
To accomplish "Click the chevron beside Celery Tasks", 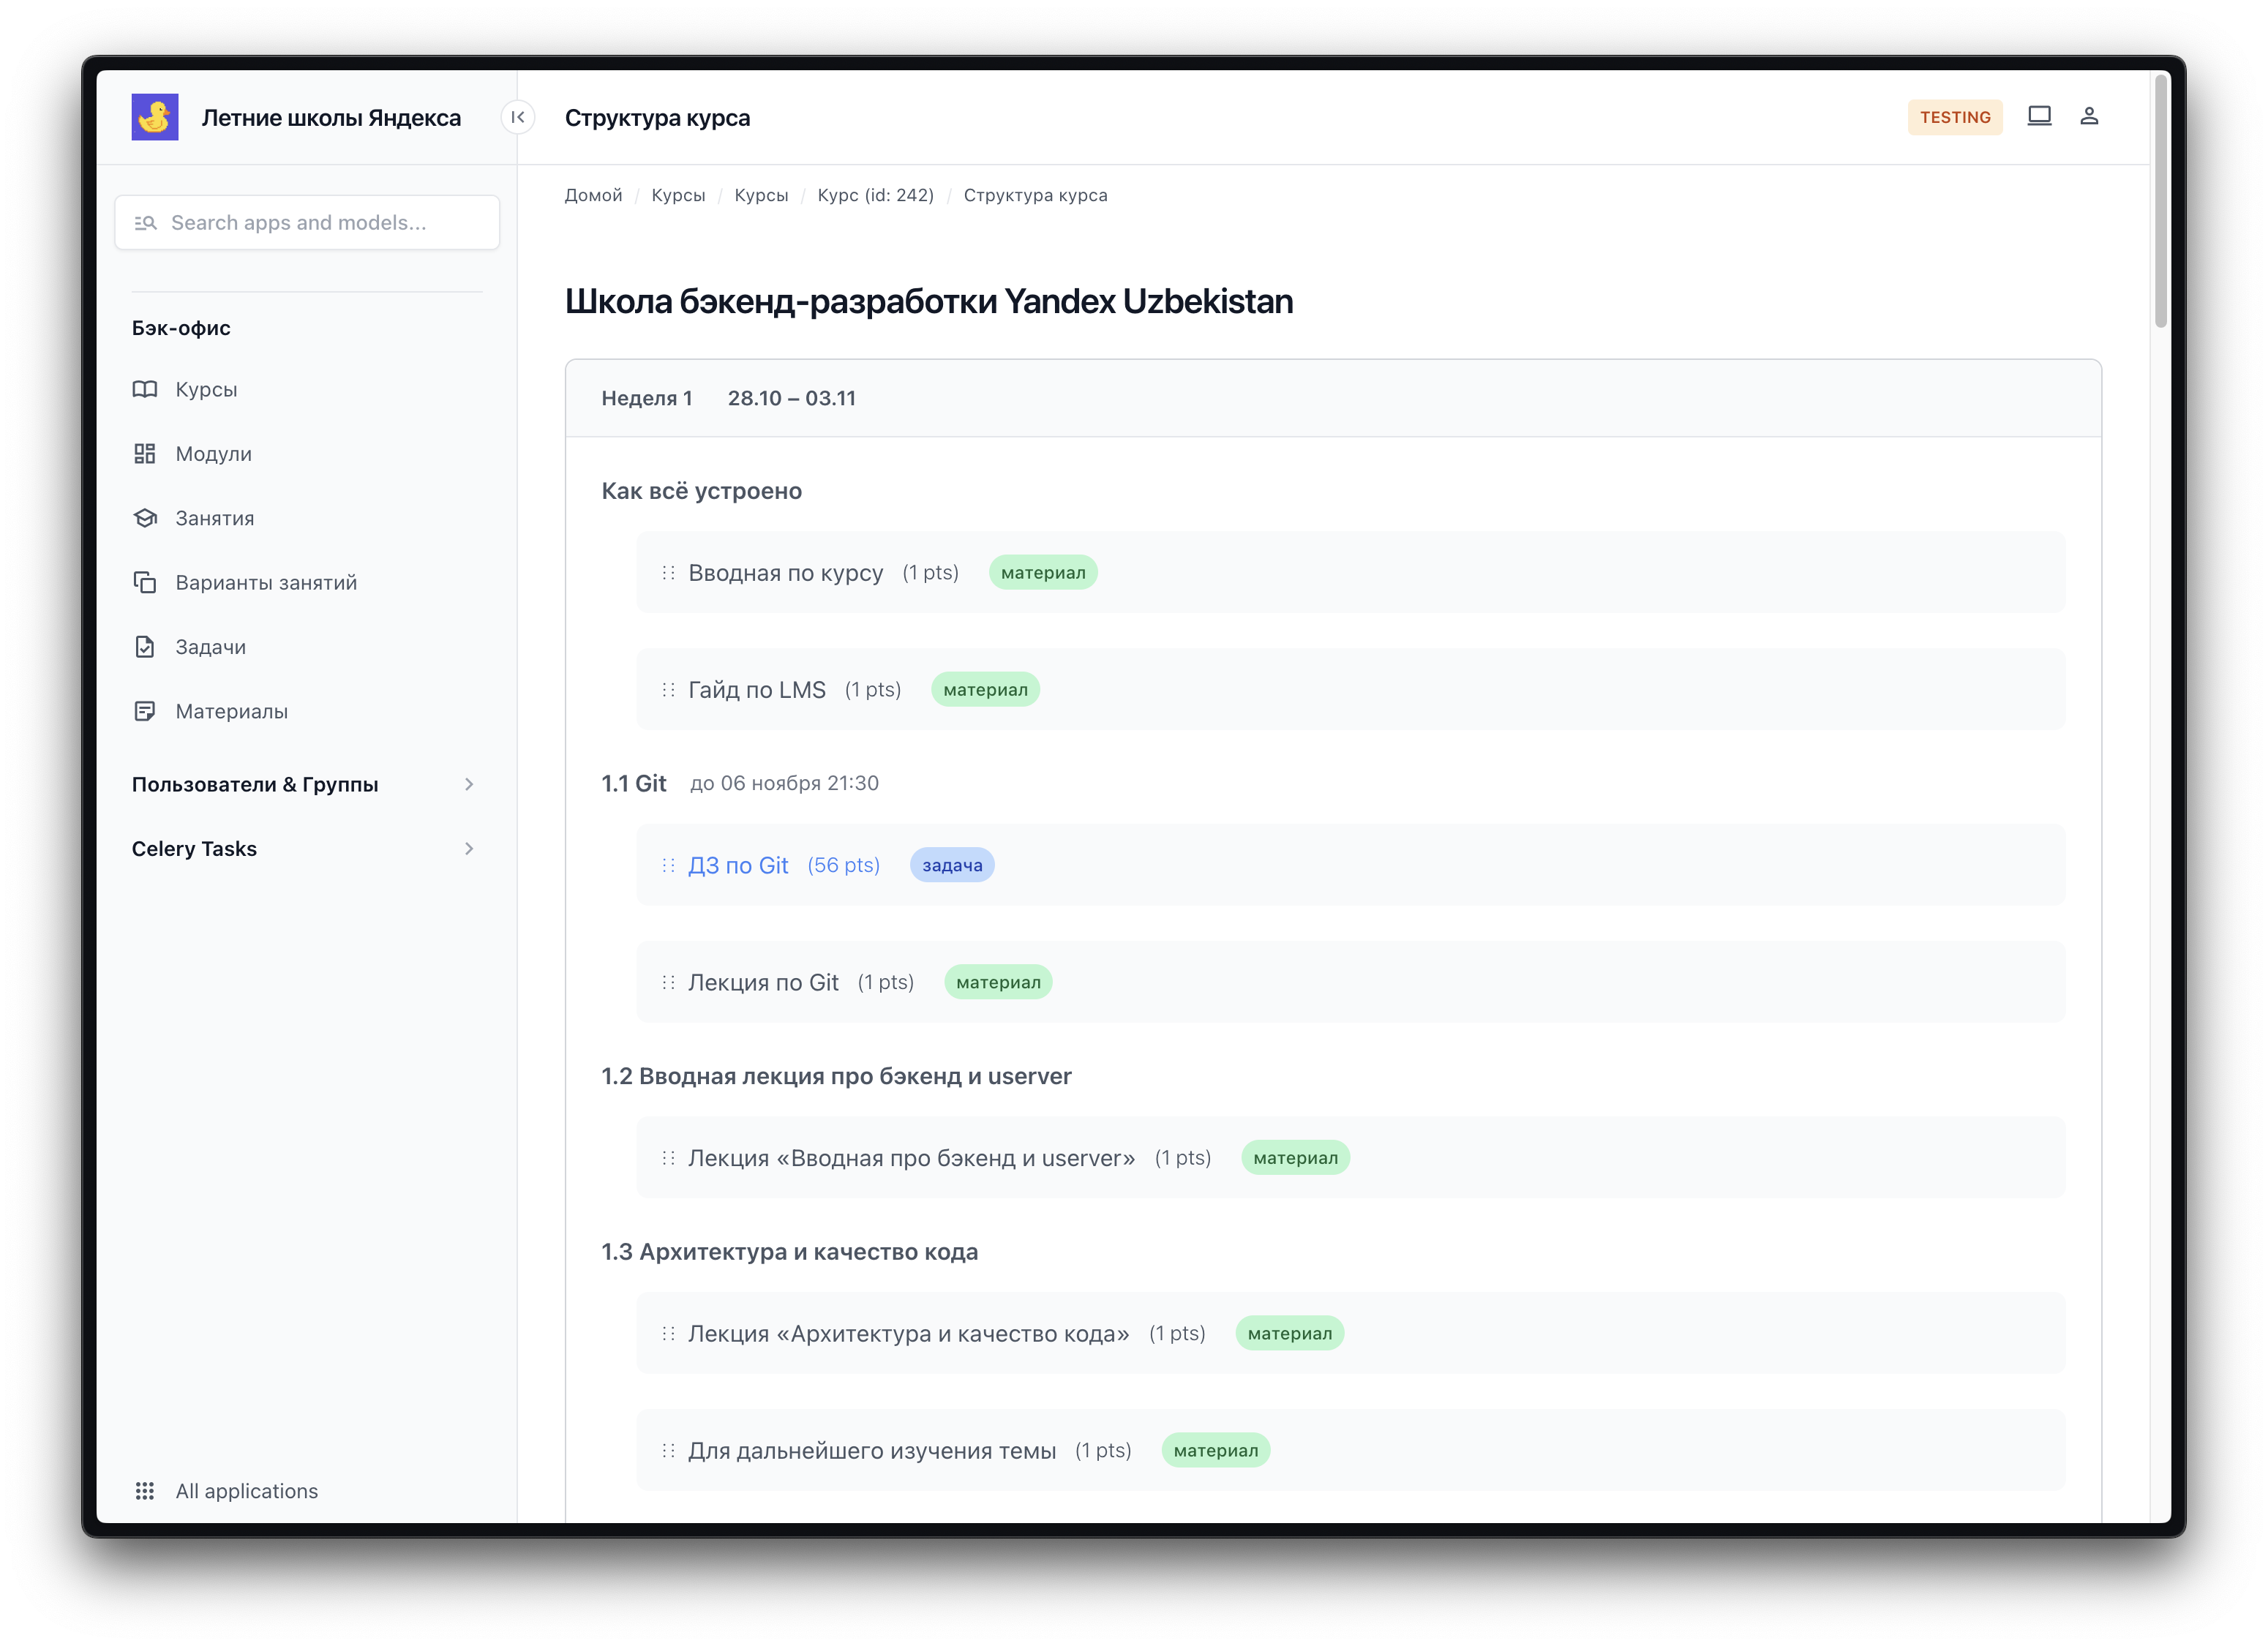I will click(x=469, y=849).
